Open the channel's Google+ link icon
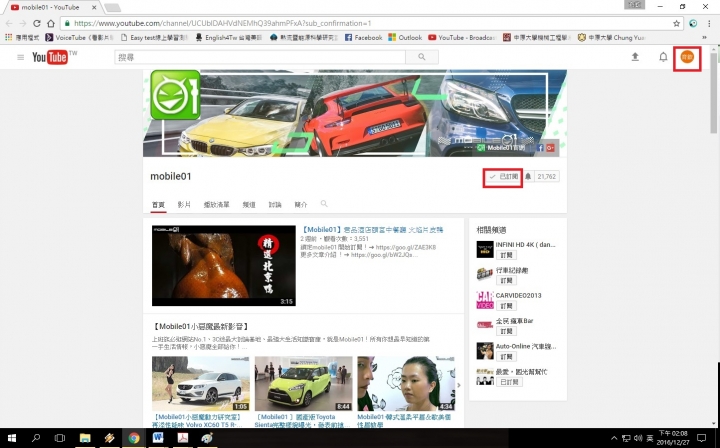The height and width of the screenshot is (448, 720). coord(550,148)
